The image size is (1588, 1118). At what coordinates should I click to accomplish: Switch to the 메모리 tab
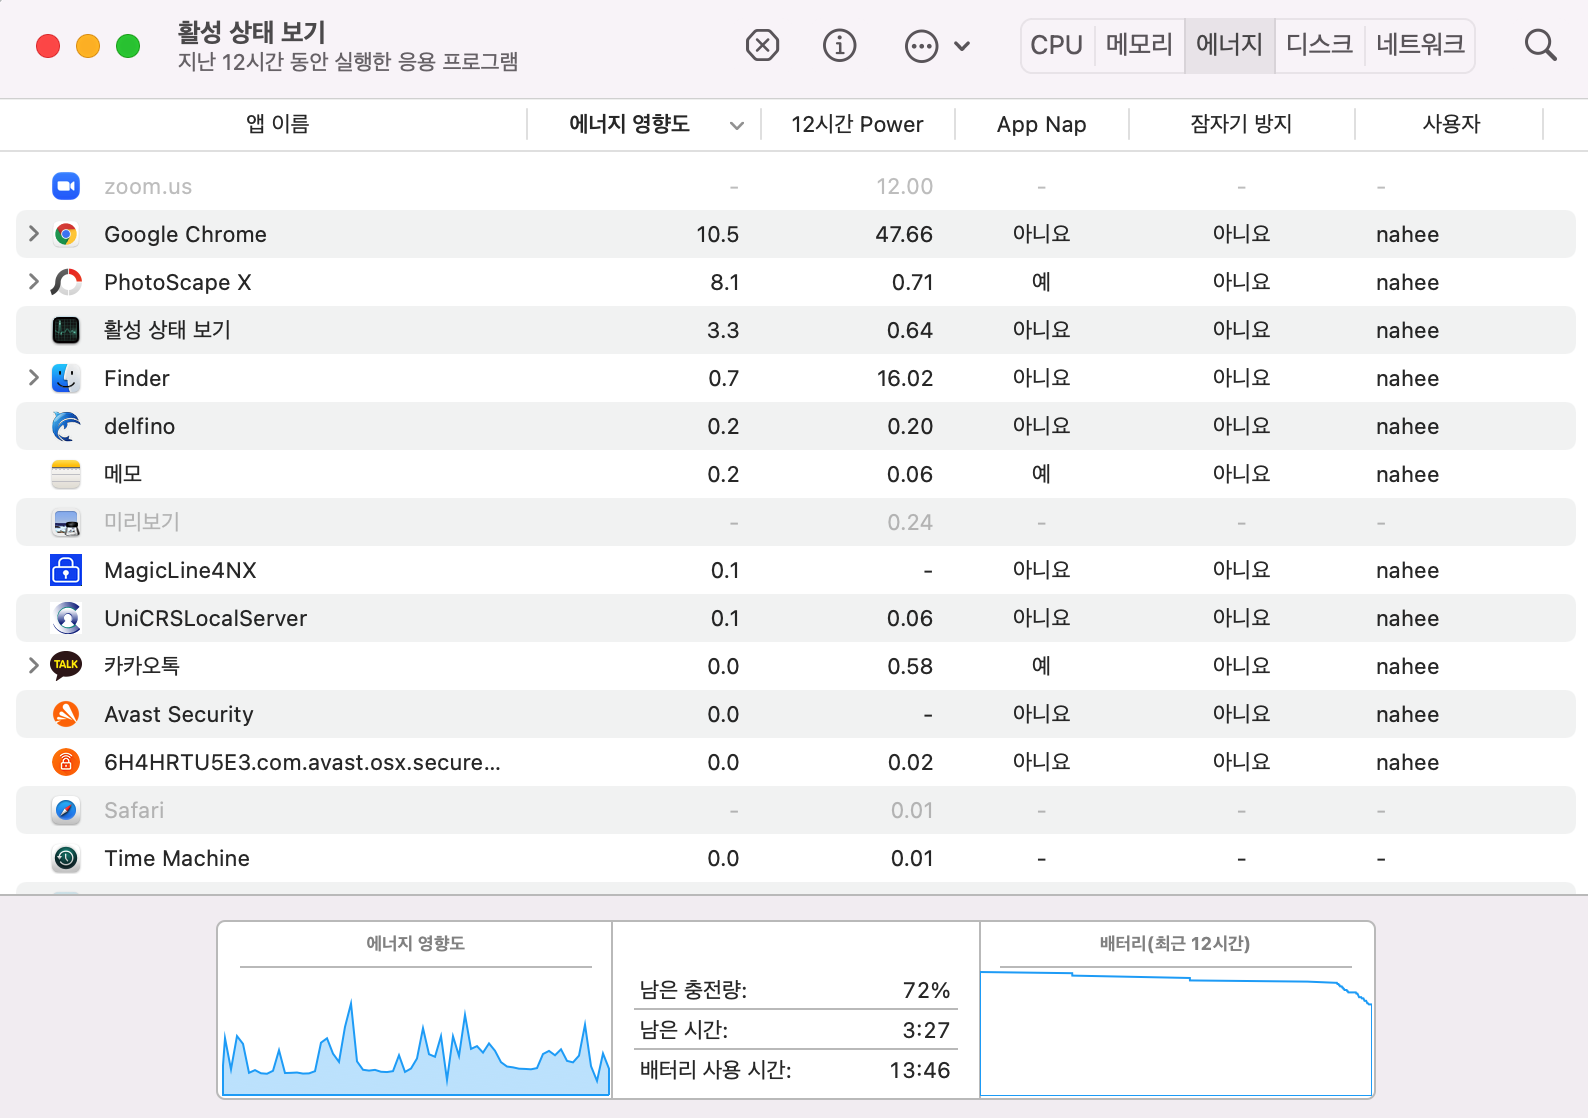coord(1139,45)
